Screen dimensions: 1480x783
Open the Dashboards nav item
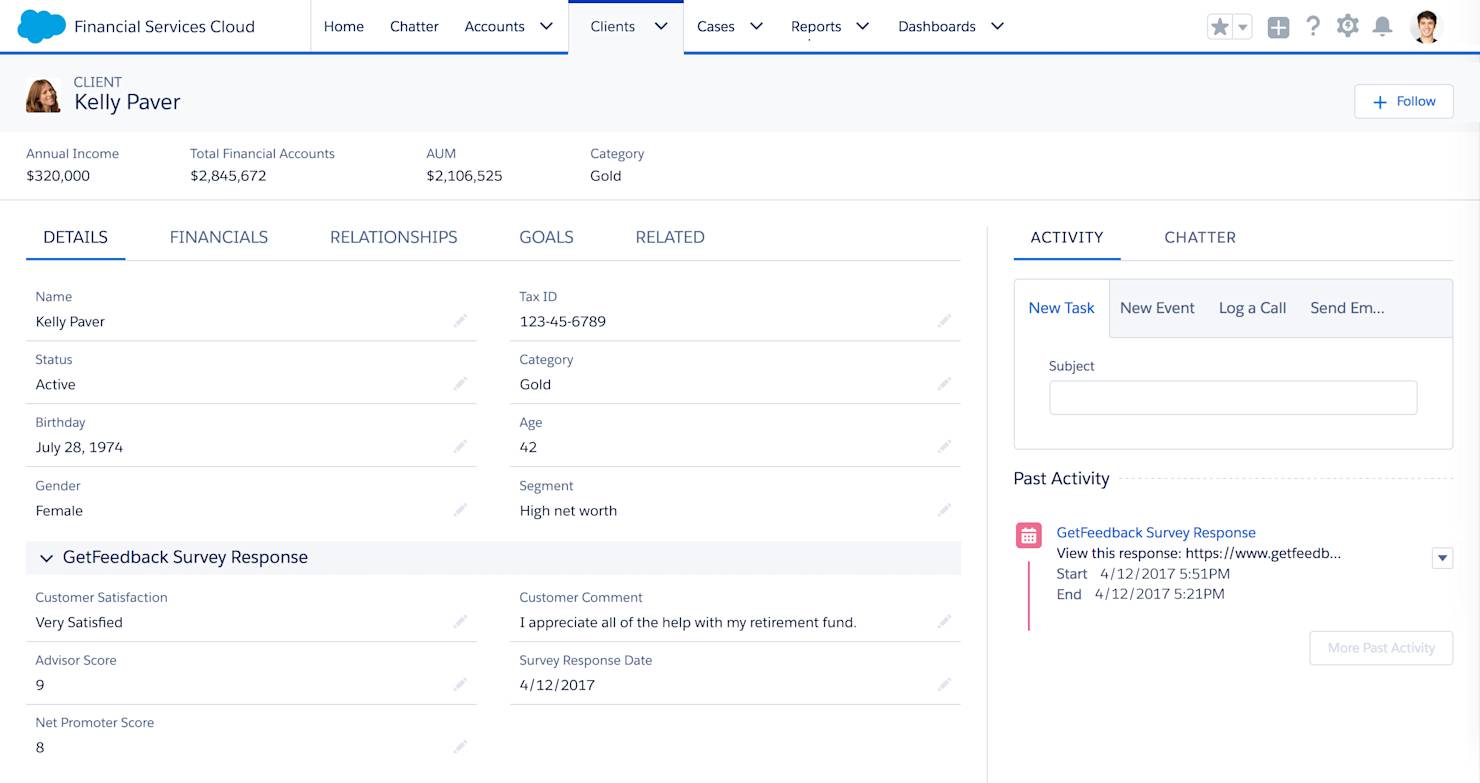(937, 27)
